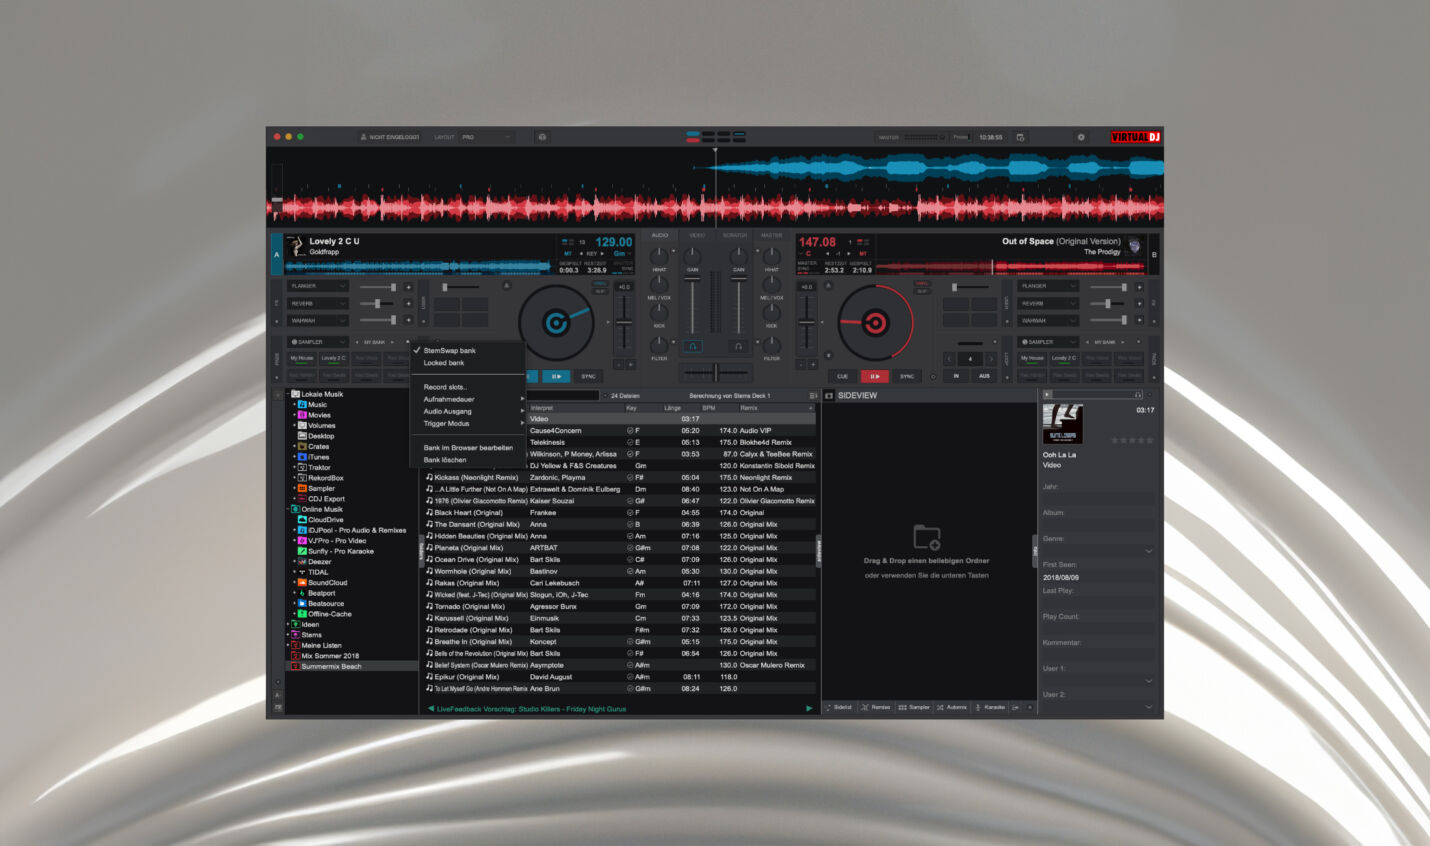This screenshot has width=1430, height=846.
Task: Expand the Audio Ausgang submenu
Action: coord(447,411)
